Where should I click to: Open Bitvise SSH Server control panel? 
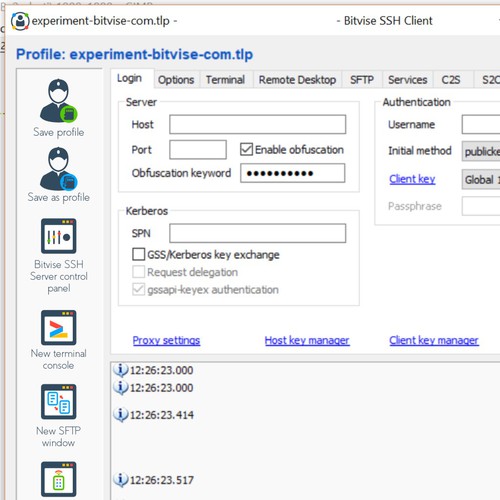[x=59, y=236]
